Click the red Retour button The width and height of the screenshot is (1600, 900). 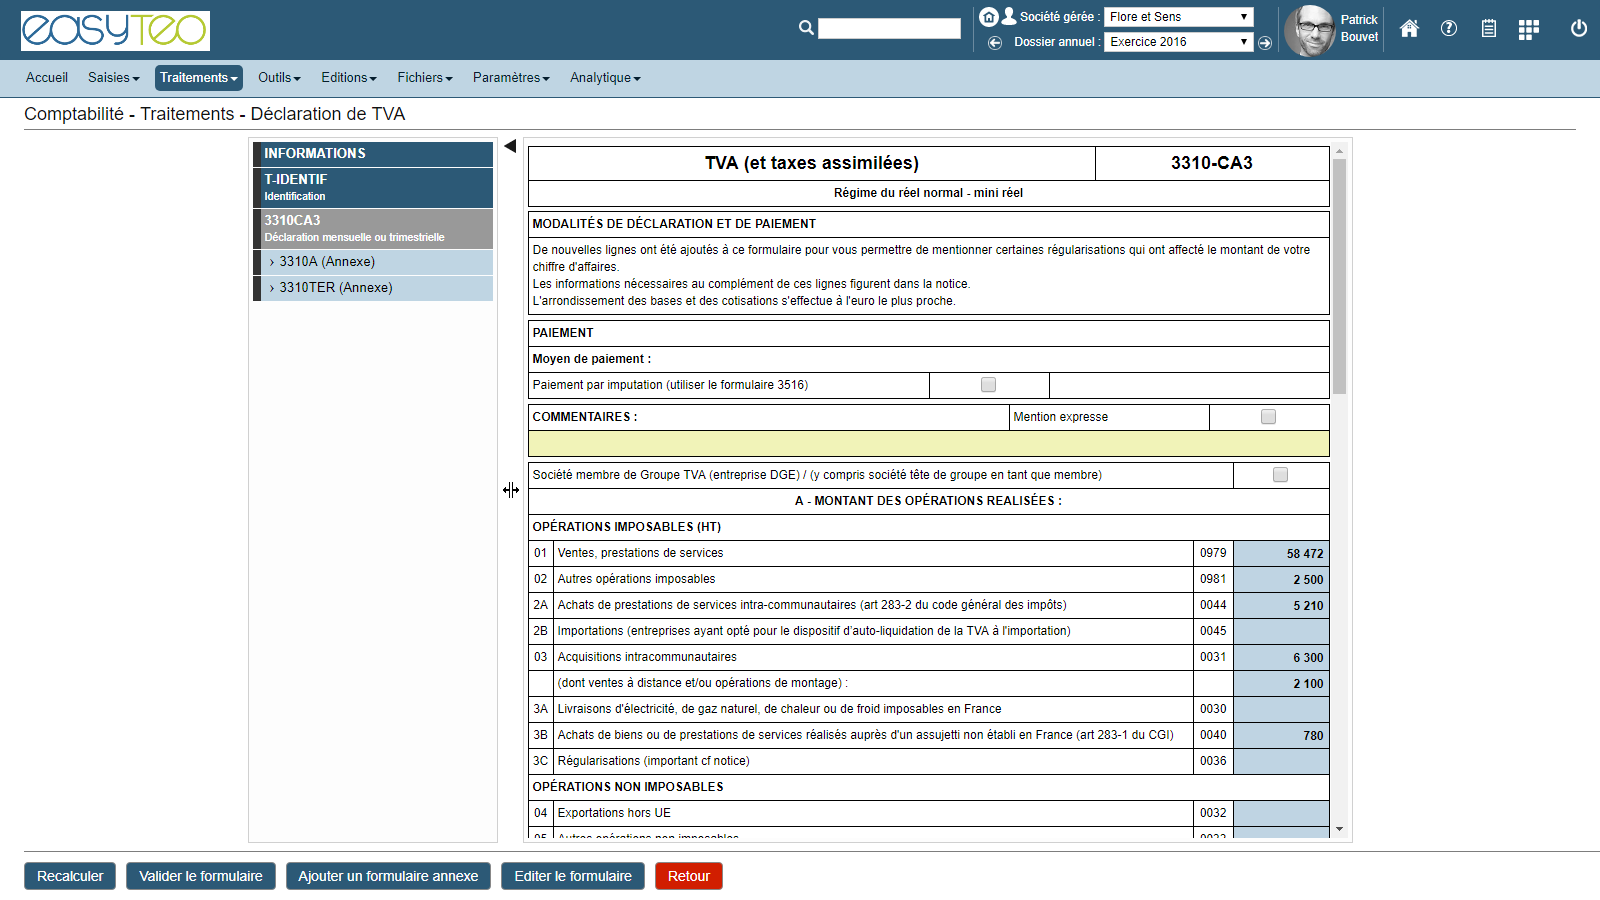pyautogui.click(x=688, y=876)
